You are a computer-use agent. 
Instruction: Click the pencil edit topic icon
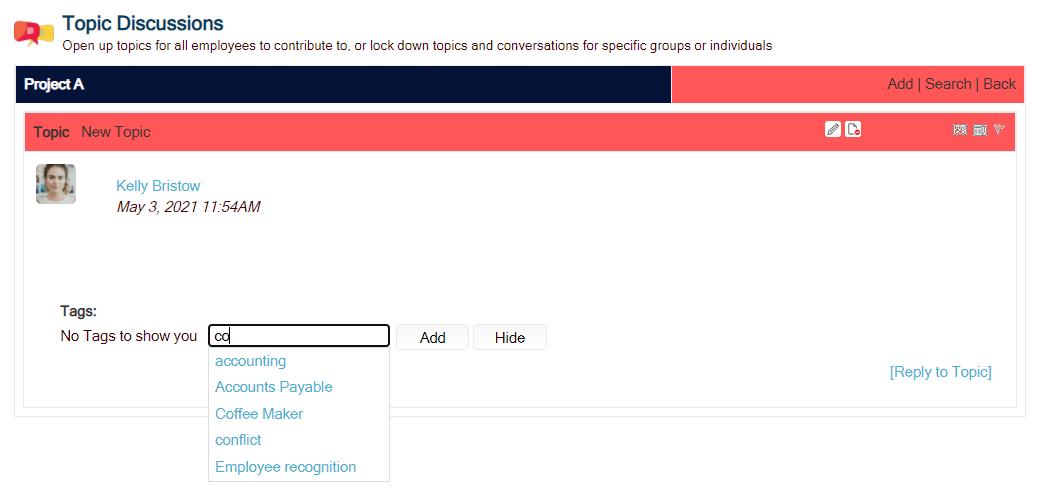(833, 129)
